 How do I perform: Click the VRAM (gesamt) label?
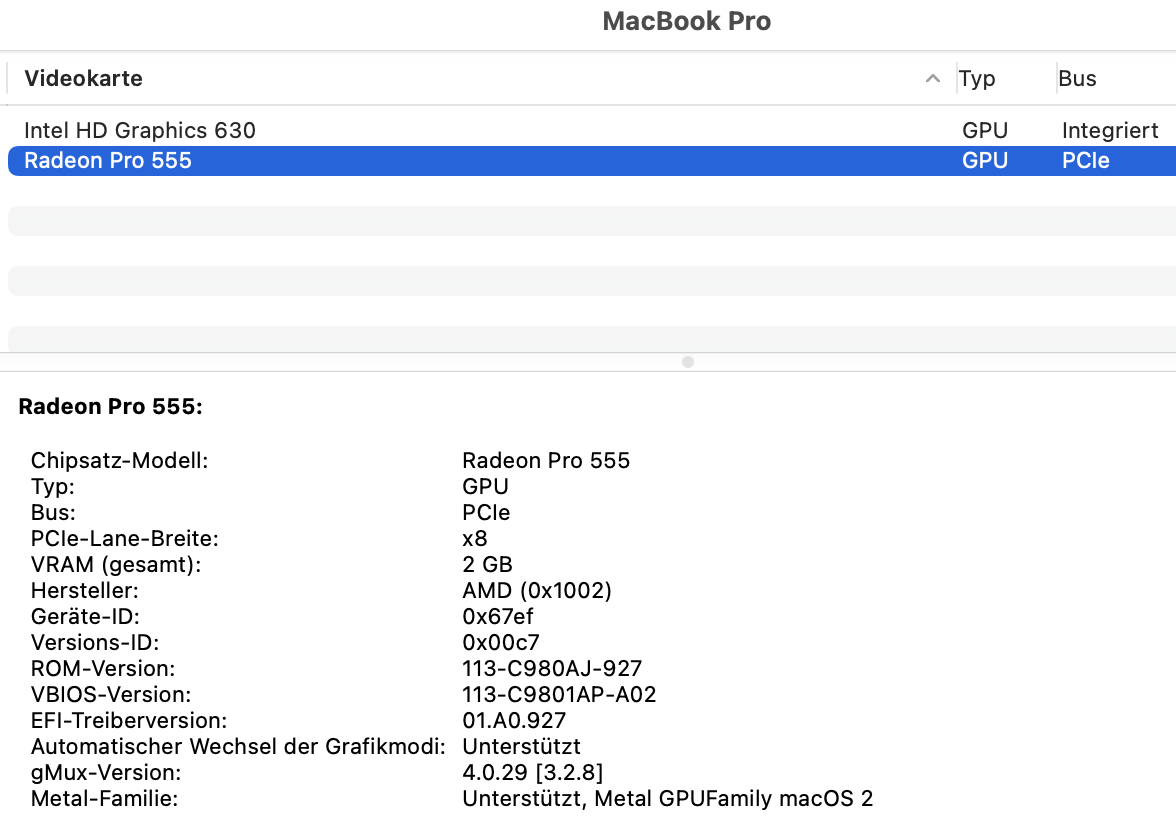point(116,565)
